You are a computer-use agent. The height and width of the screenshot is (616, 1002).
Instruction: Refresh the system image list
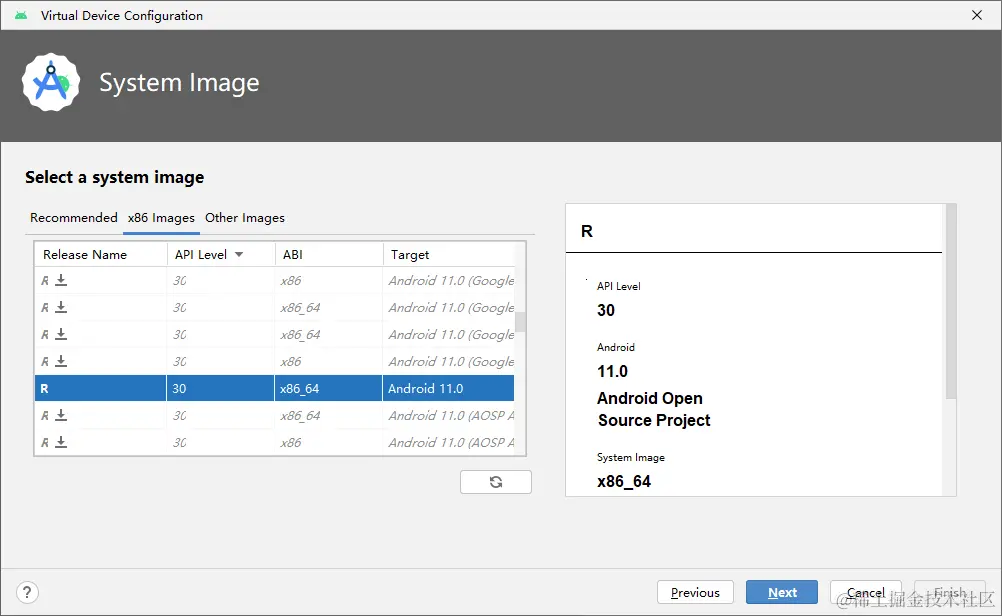coord(496,482)
